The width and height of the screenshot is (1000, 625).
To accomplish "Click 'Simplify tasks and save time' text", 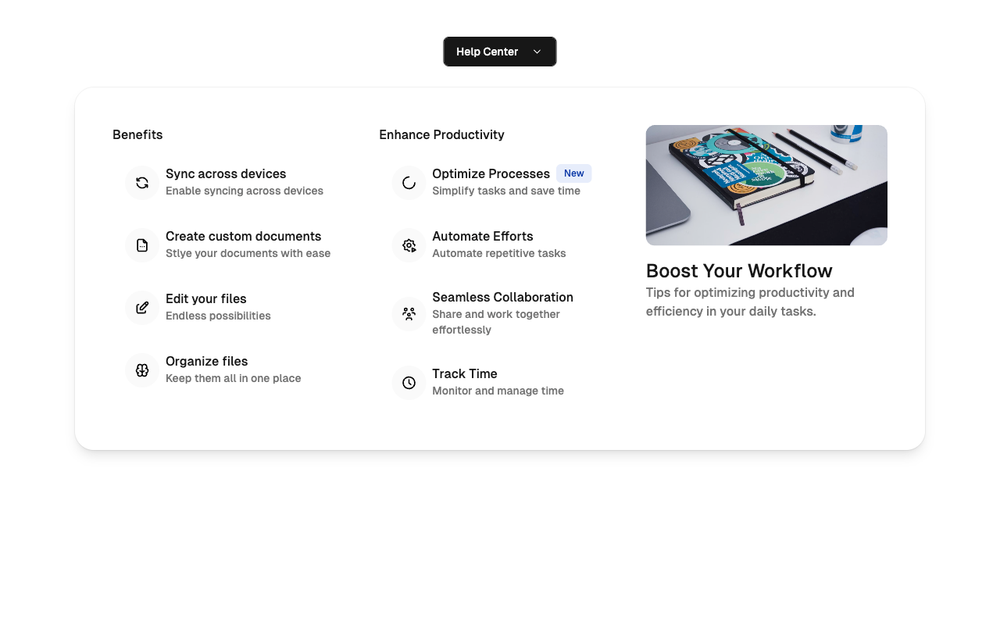I will 506,191.
